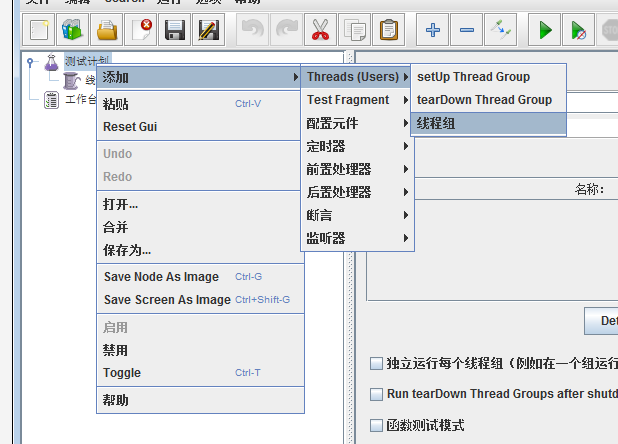This screenshot has height=444, width=618.
Task: Click the Cut scissors icon
Action: tap(320, 30)
